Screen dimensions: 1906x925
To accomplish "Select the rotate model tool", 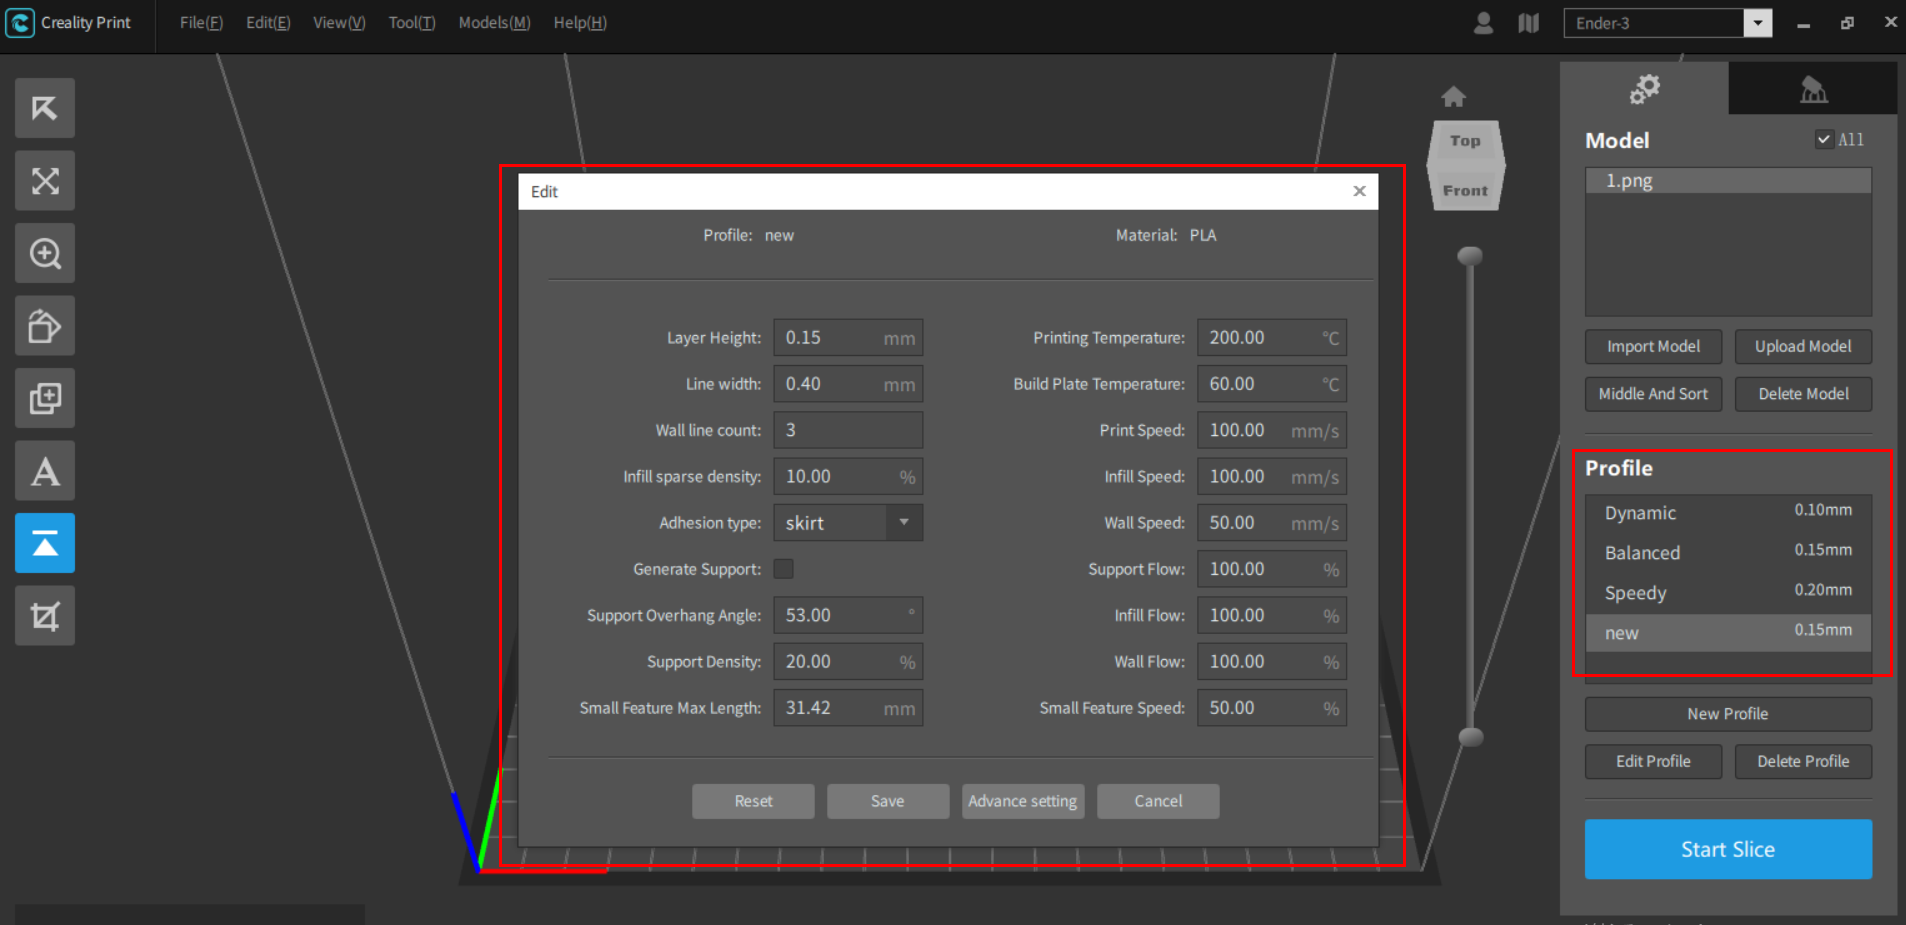I will pos(44,325).
